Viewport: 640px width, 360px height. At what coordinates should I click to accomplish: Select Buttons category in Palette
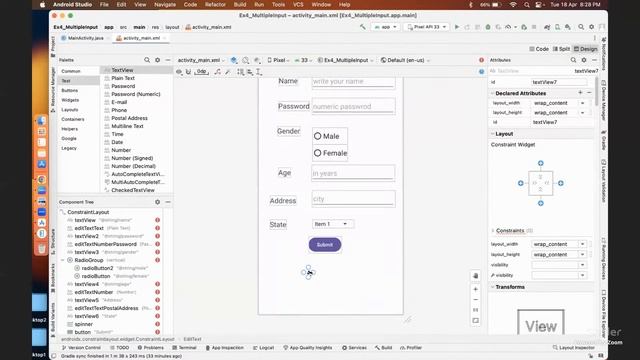click(x=70, y=91)
